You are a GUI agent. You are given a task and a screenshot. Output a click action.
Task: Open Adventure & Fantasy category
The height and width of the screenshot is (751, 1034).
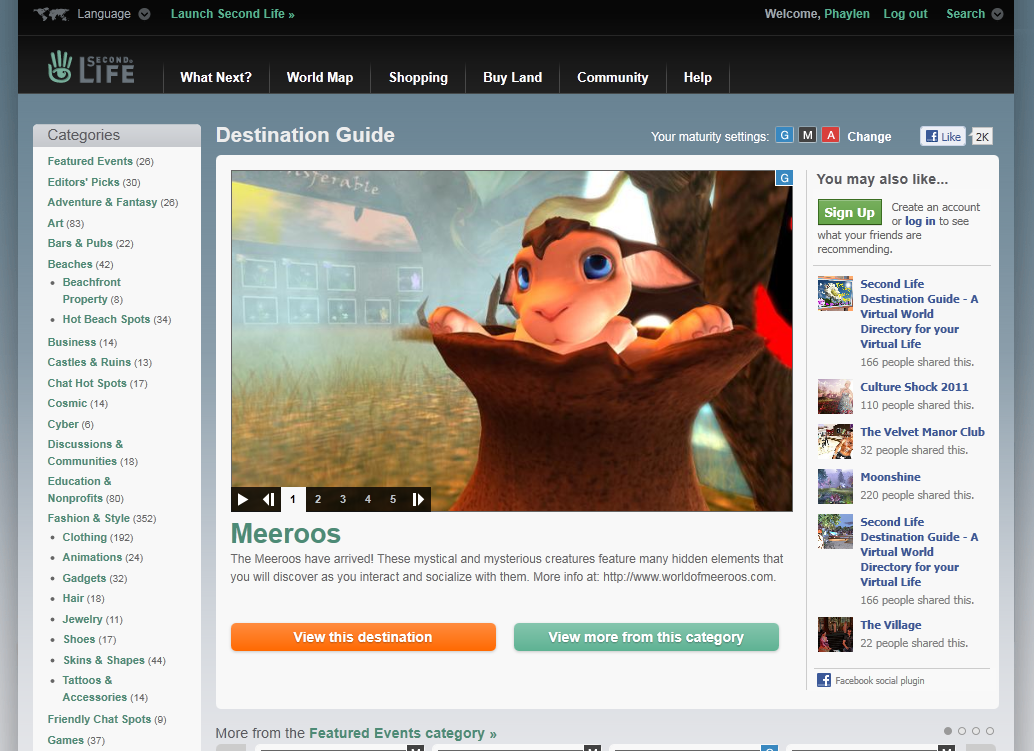[102, 202]
